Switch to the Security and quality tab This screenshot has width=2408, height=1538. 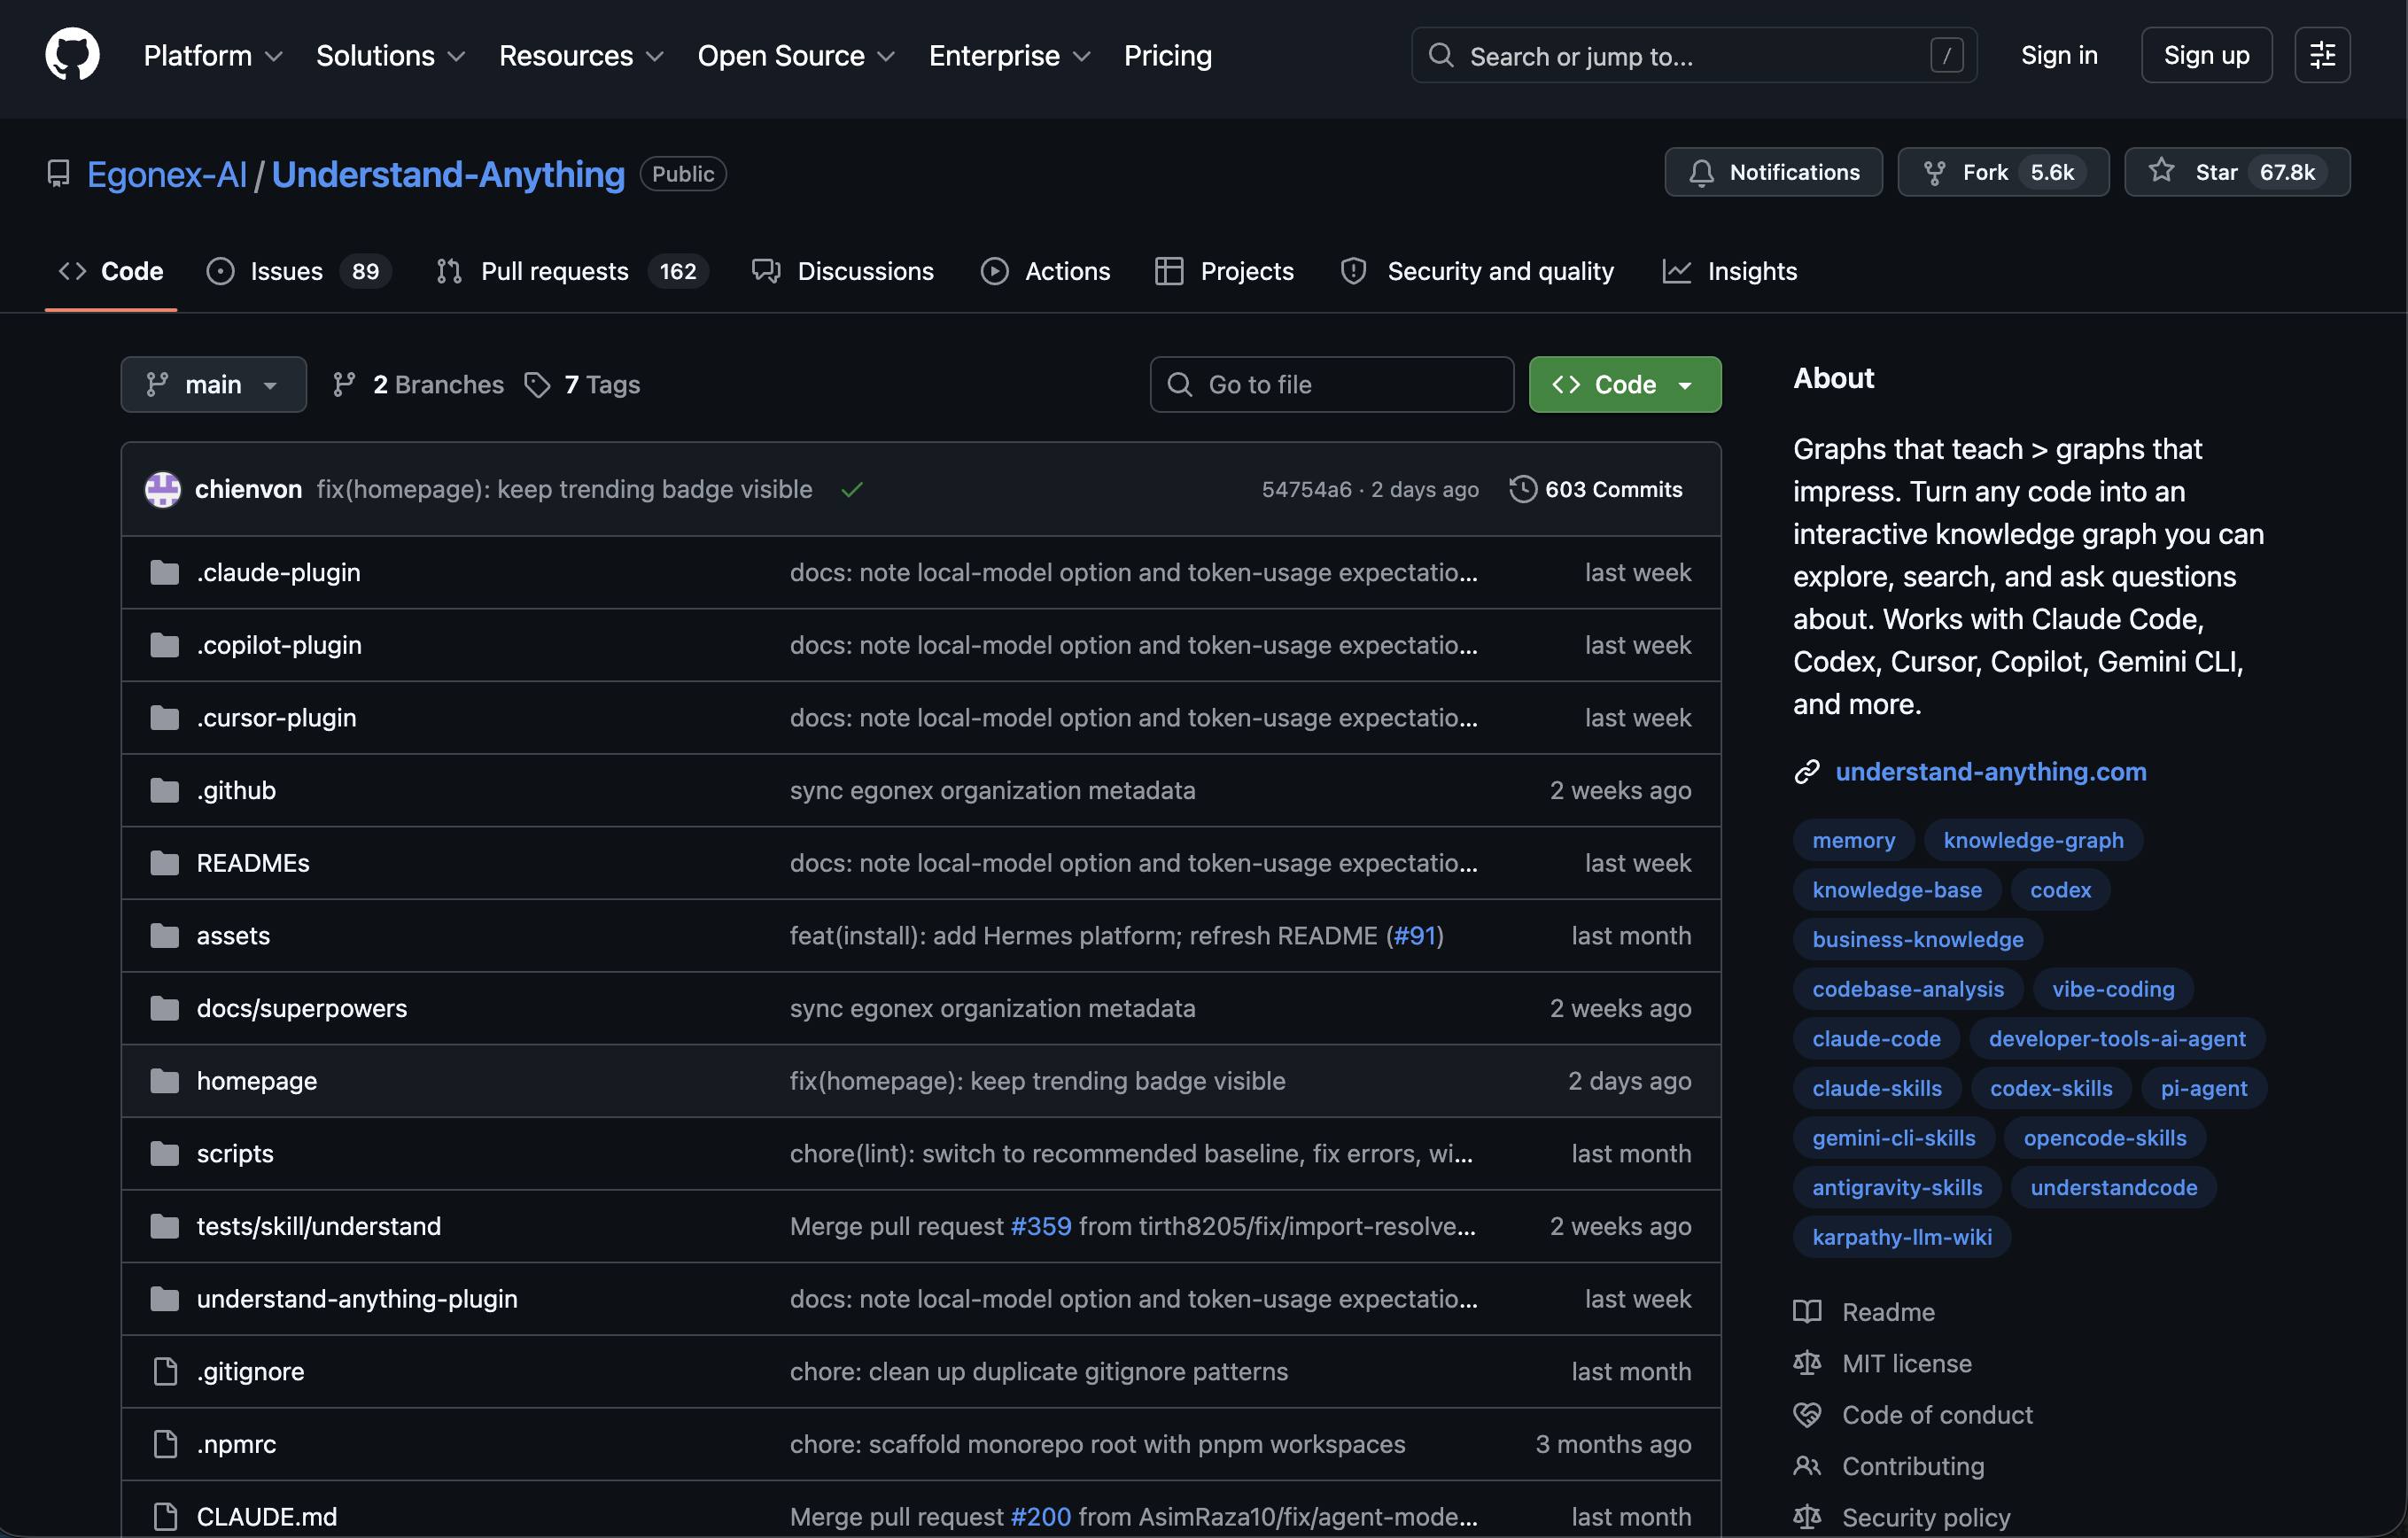point(1477,272)
